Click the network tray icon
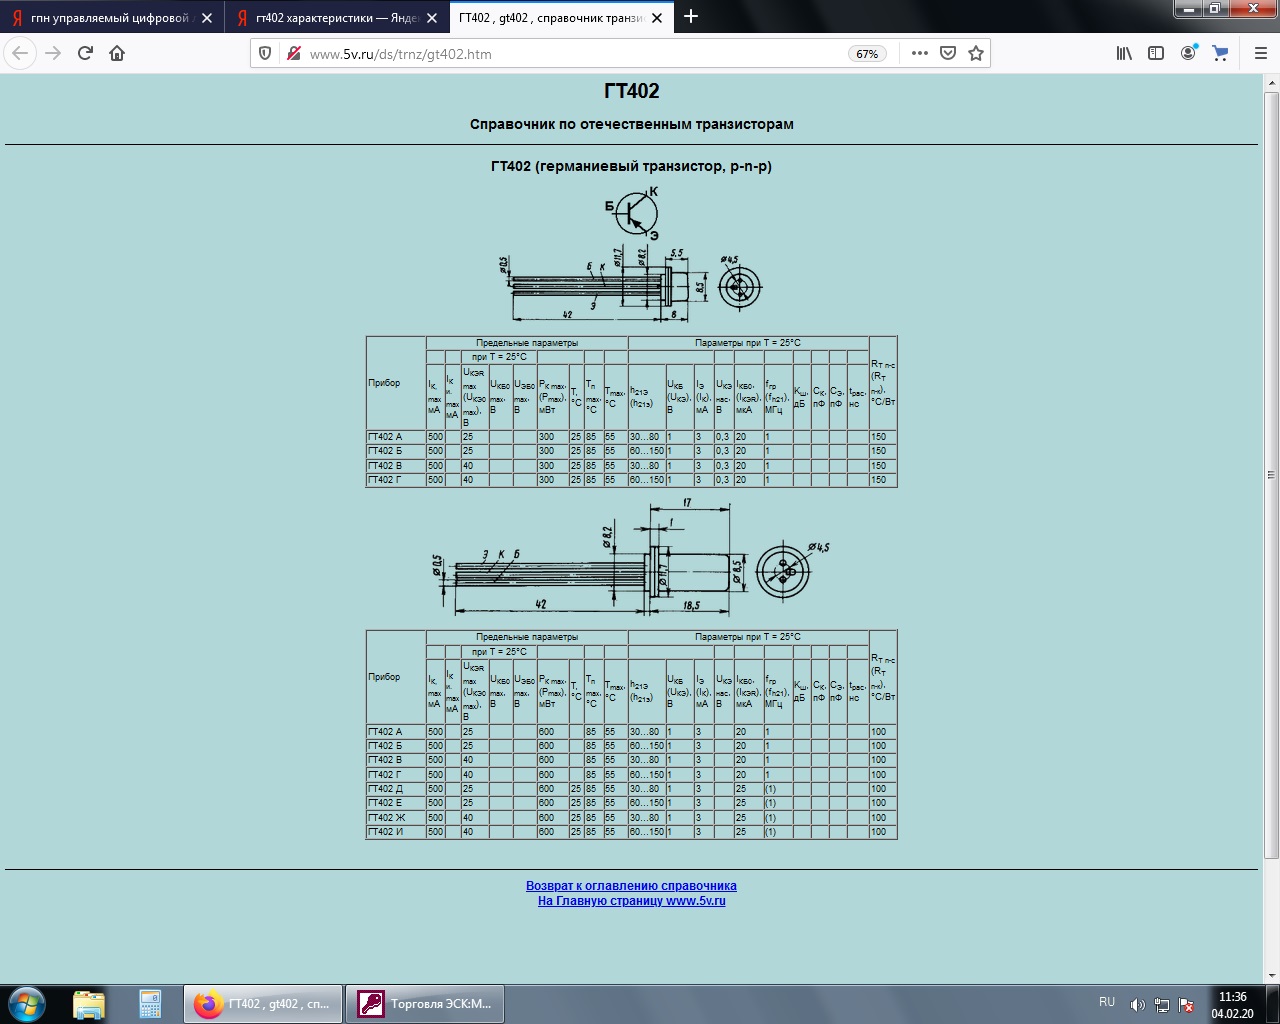This screenshot has height=1024, width=1280. click(1162, 1005)
